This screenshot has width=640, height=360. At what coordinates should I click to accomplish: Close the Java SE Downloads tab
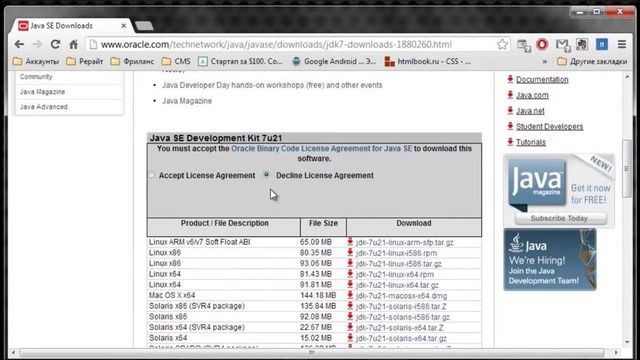(x=123, y=26)
